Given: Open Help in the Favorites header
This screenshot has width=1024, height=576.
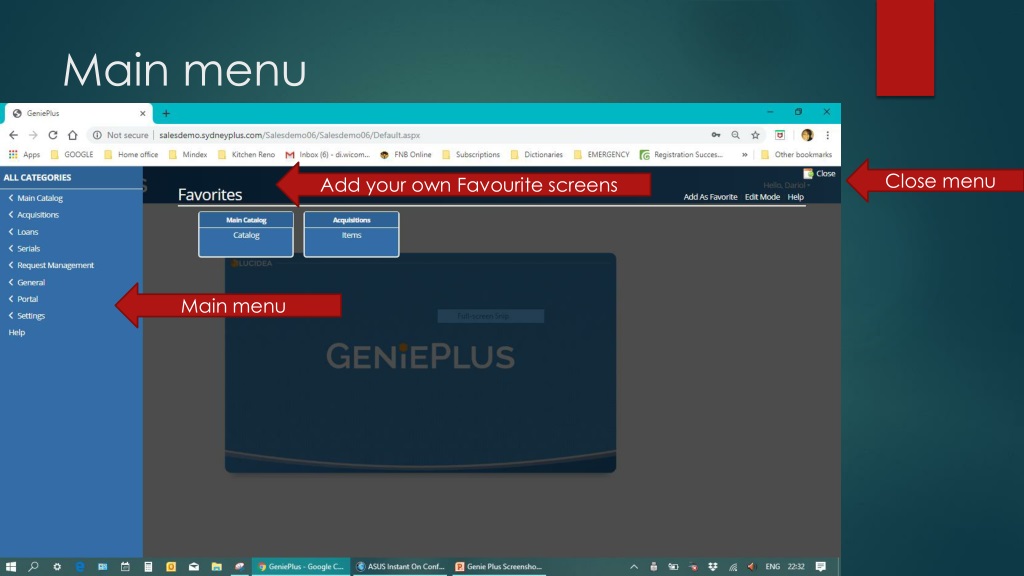Looking at the screenshot, I should [x=795, y=197].
